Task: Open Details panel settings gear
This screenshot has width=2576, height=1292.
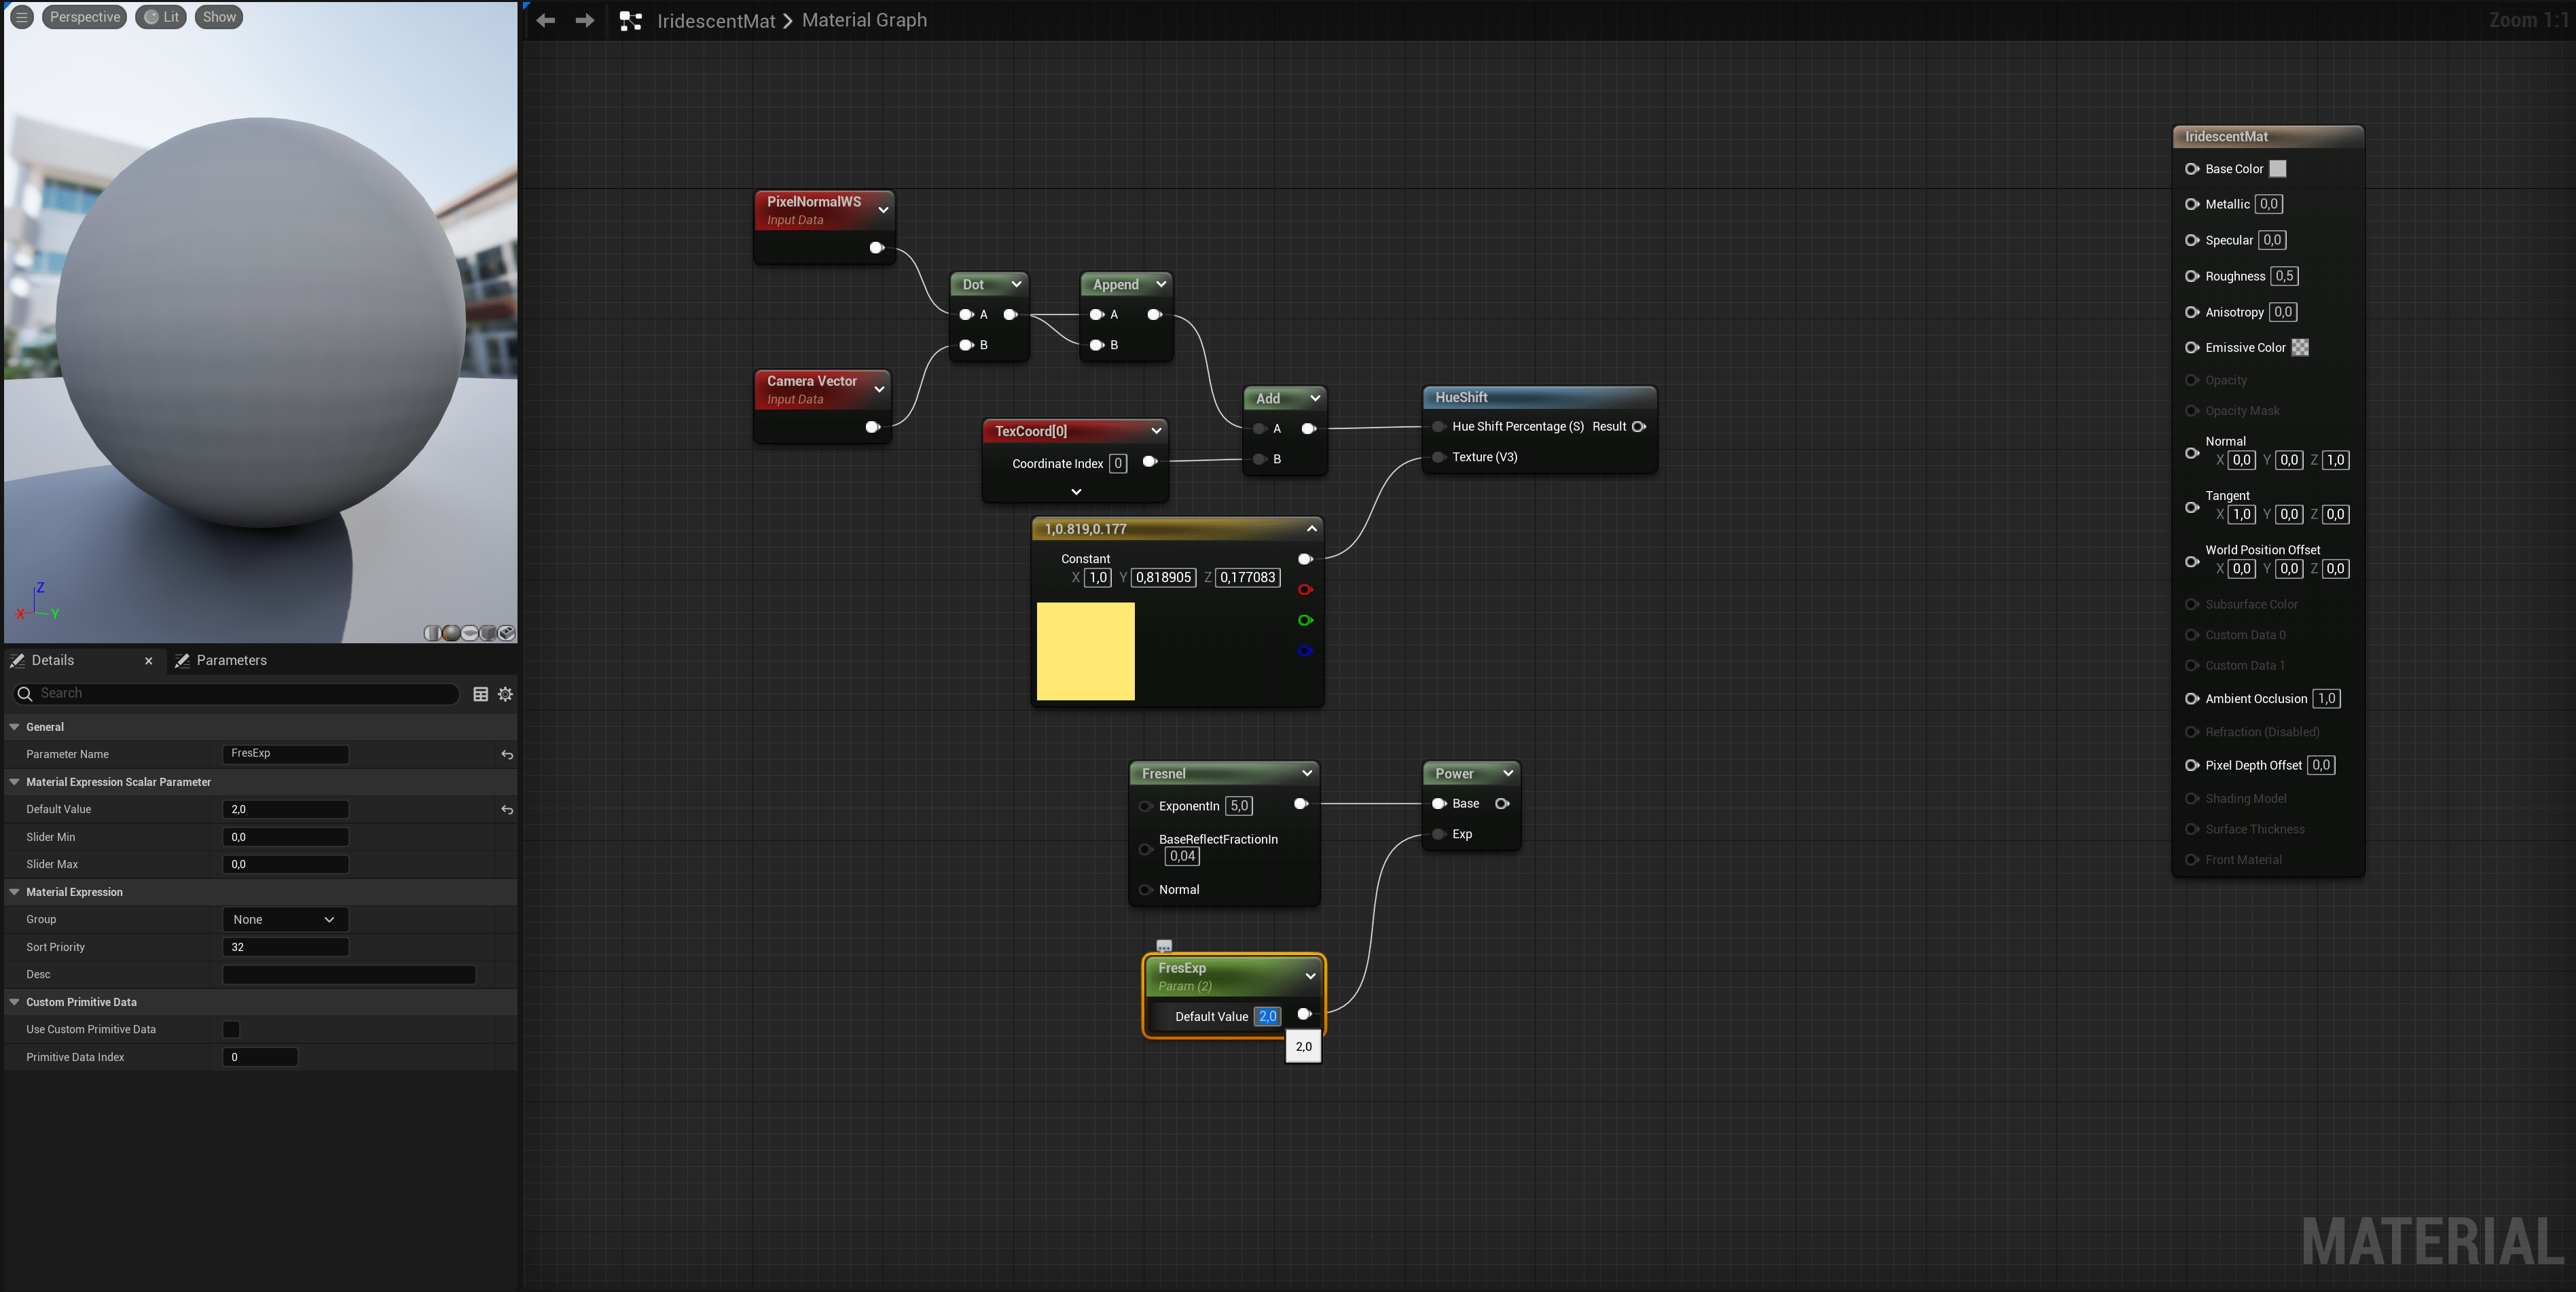Action: click(x=506, y=694)
